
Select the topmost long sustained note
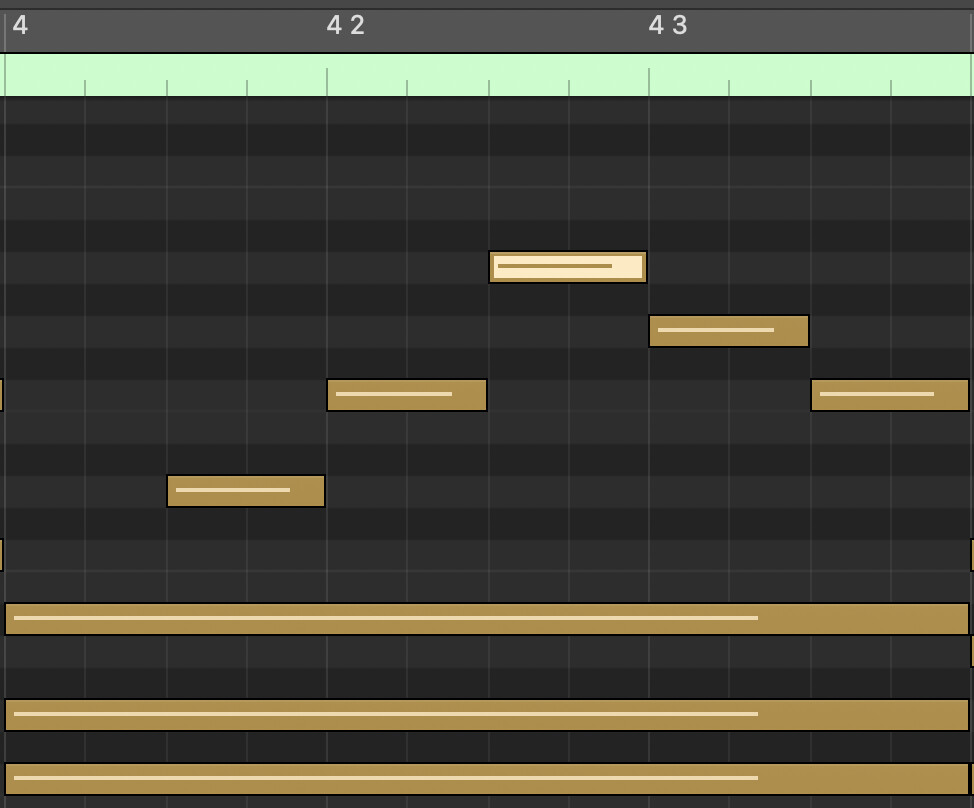tap(486, 619)
